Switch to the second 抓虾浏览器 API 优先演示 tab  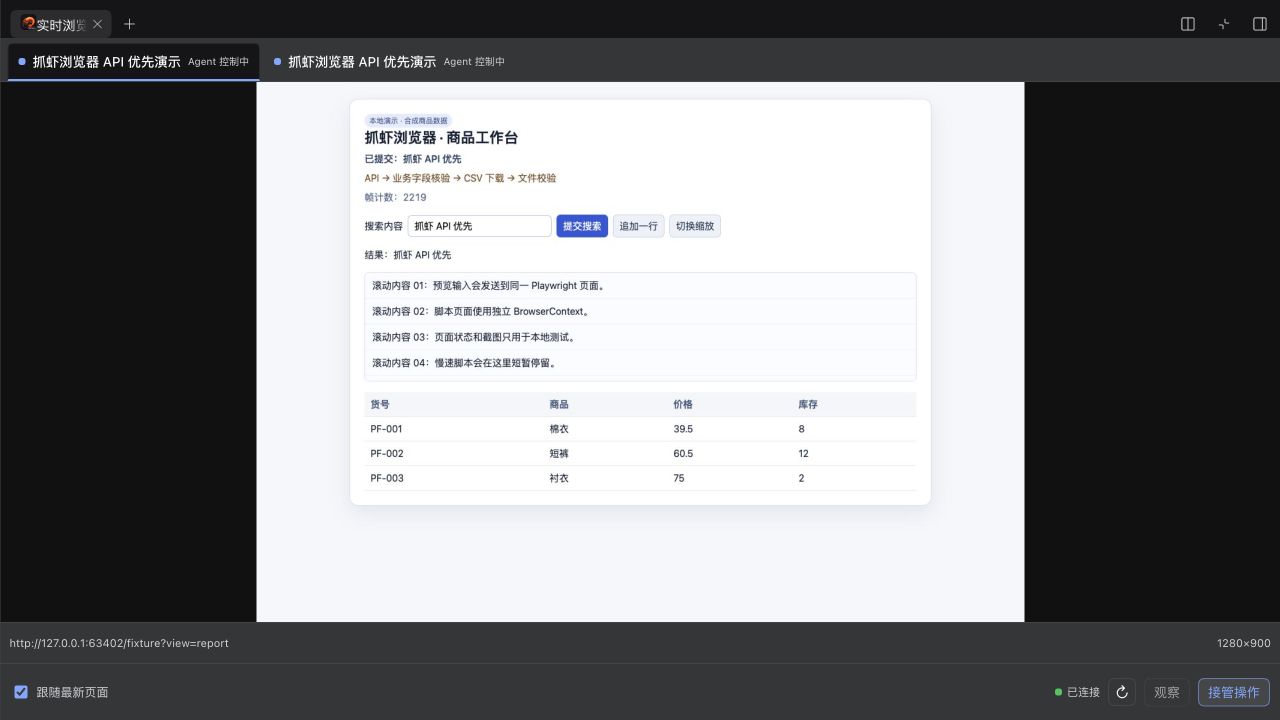[x=390, y=61]
